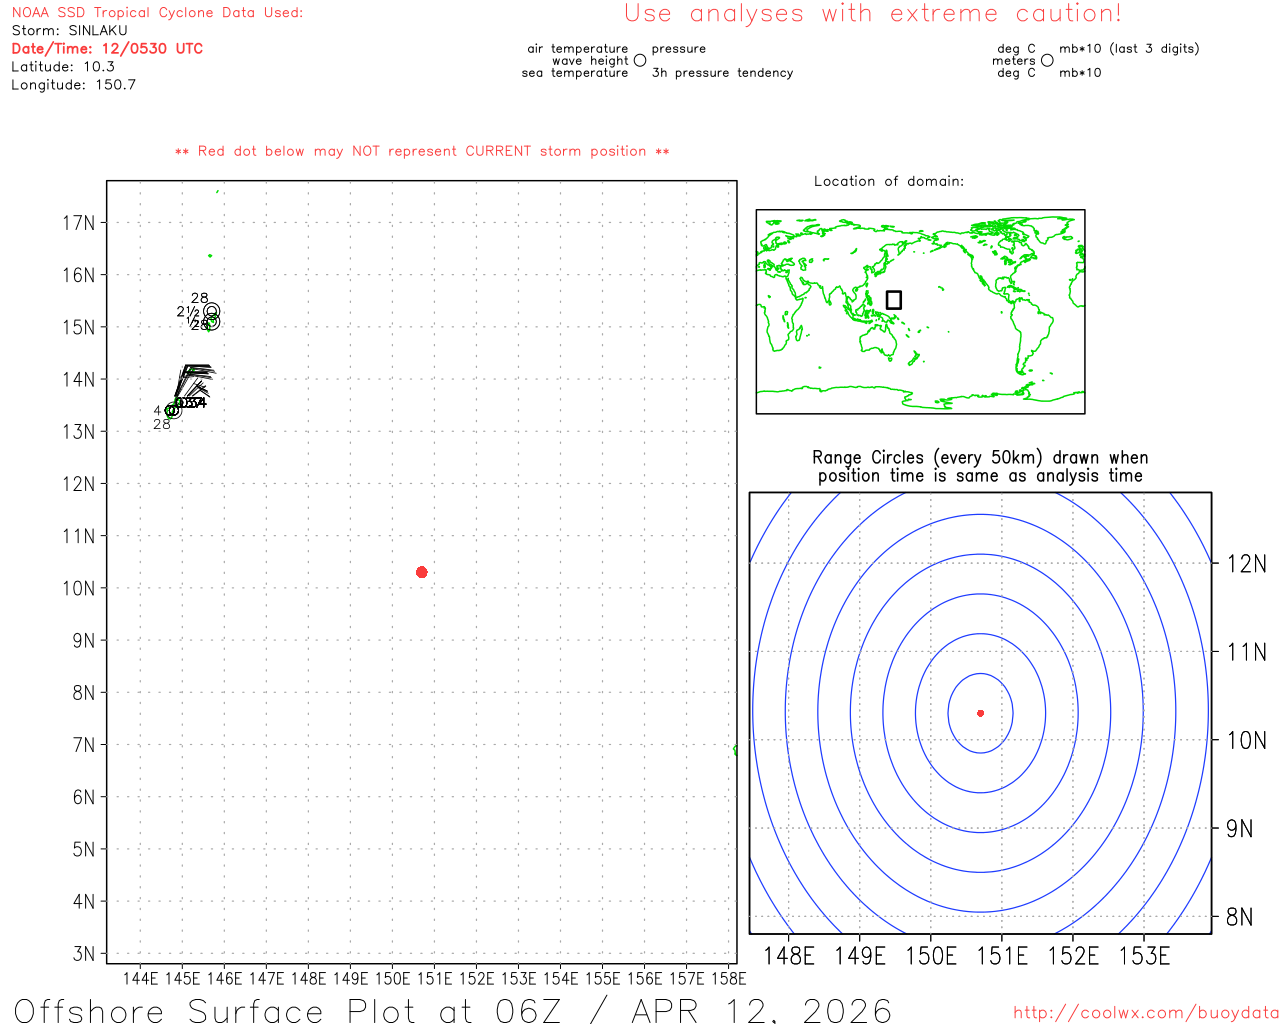Click the 154E label on main map axis

(560, 978)
